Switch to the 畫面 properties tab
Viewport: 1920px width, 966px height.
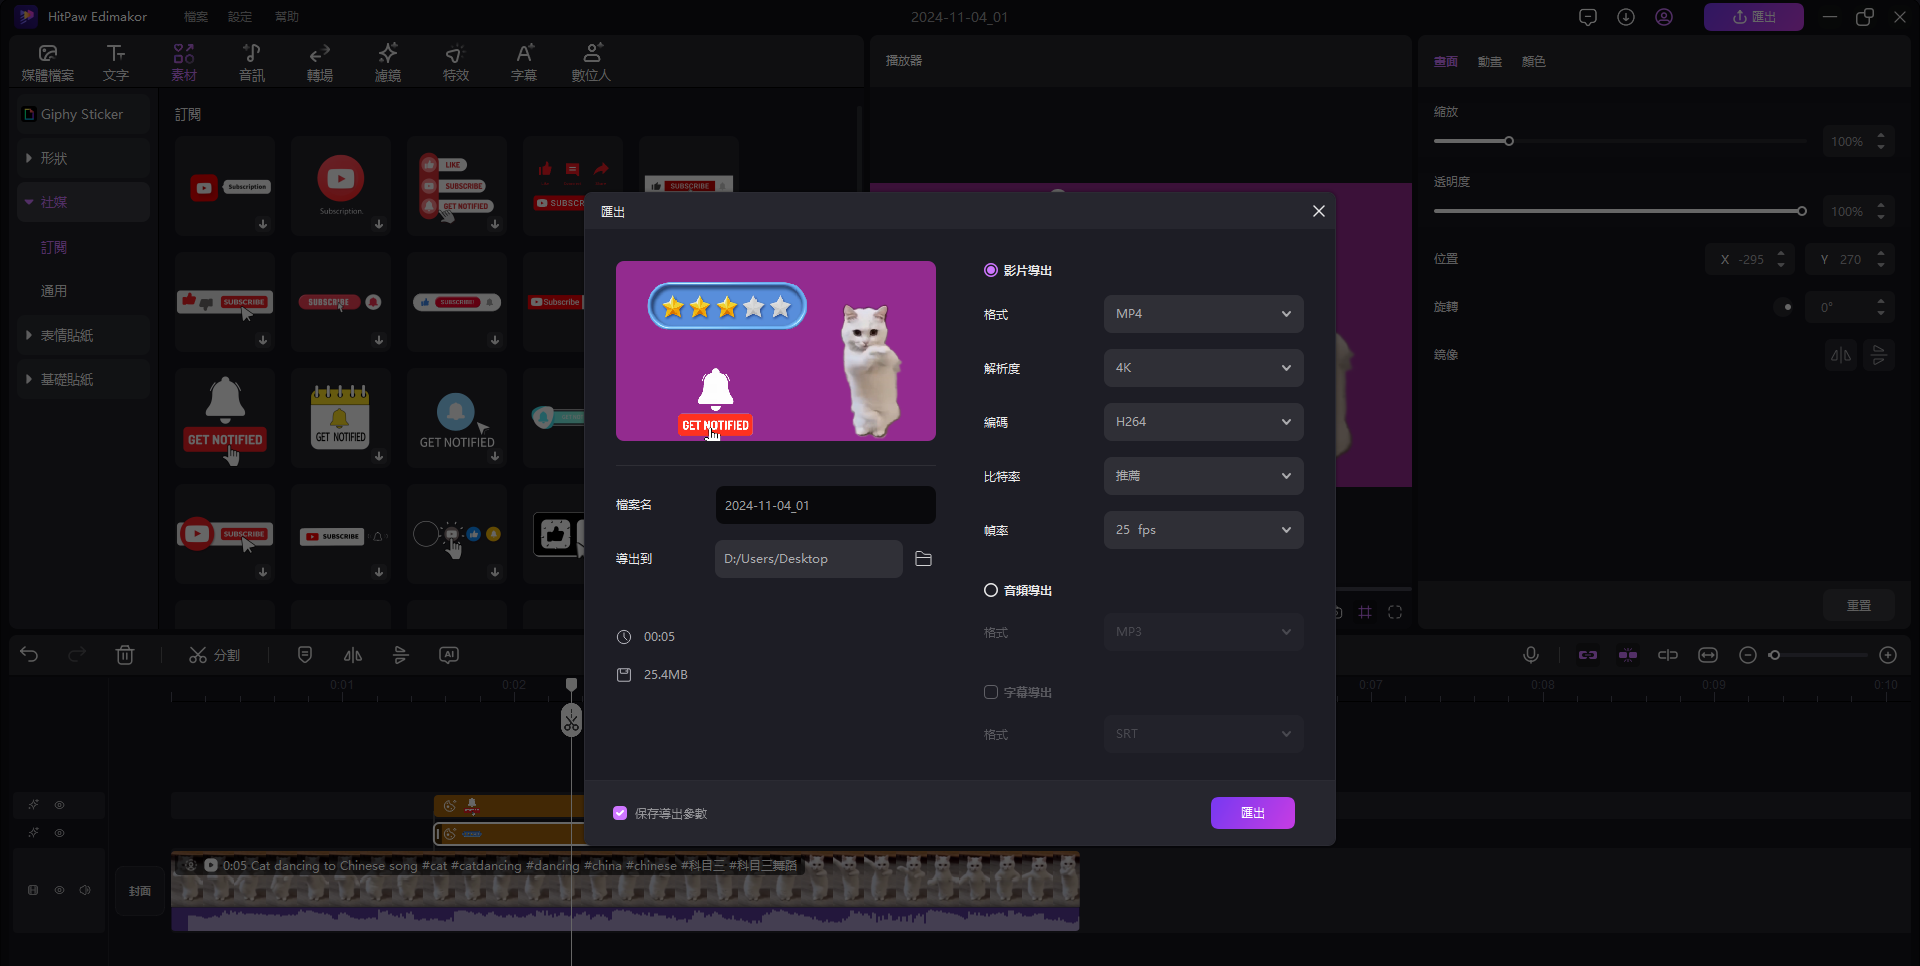[x=1446, y=62]
